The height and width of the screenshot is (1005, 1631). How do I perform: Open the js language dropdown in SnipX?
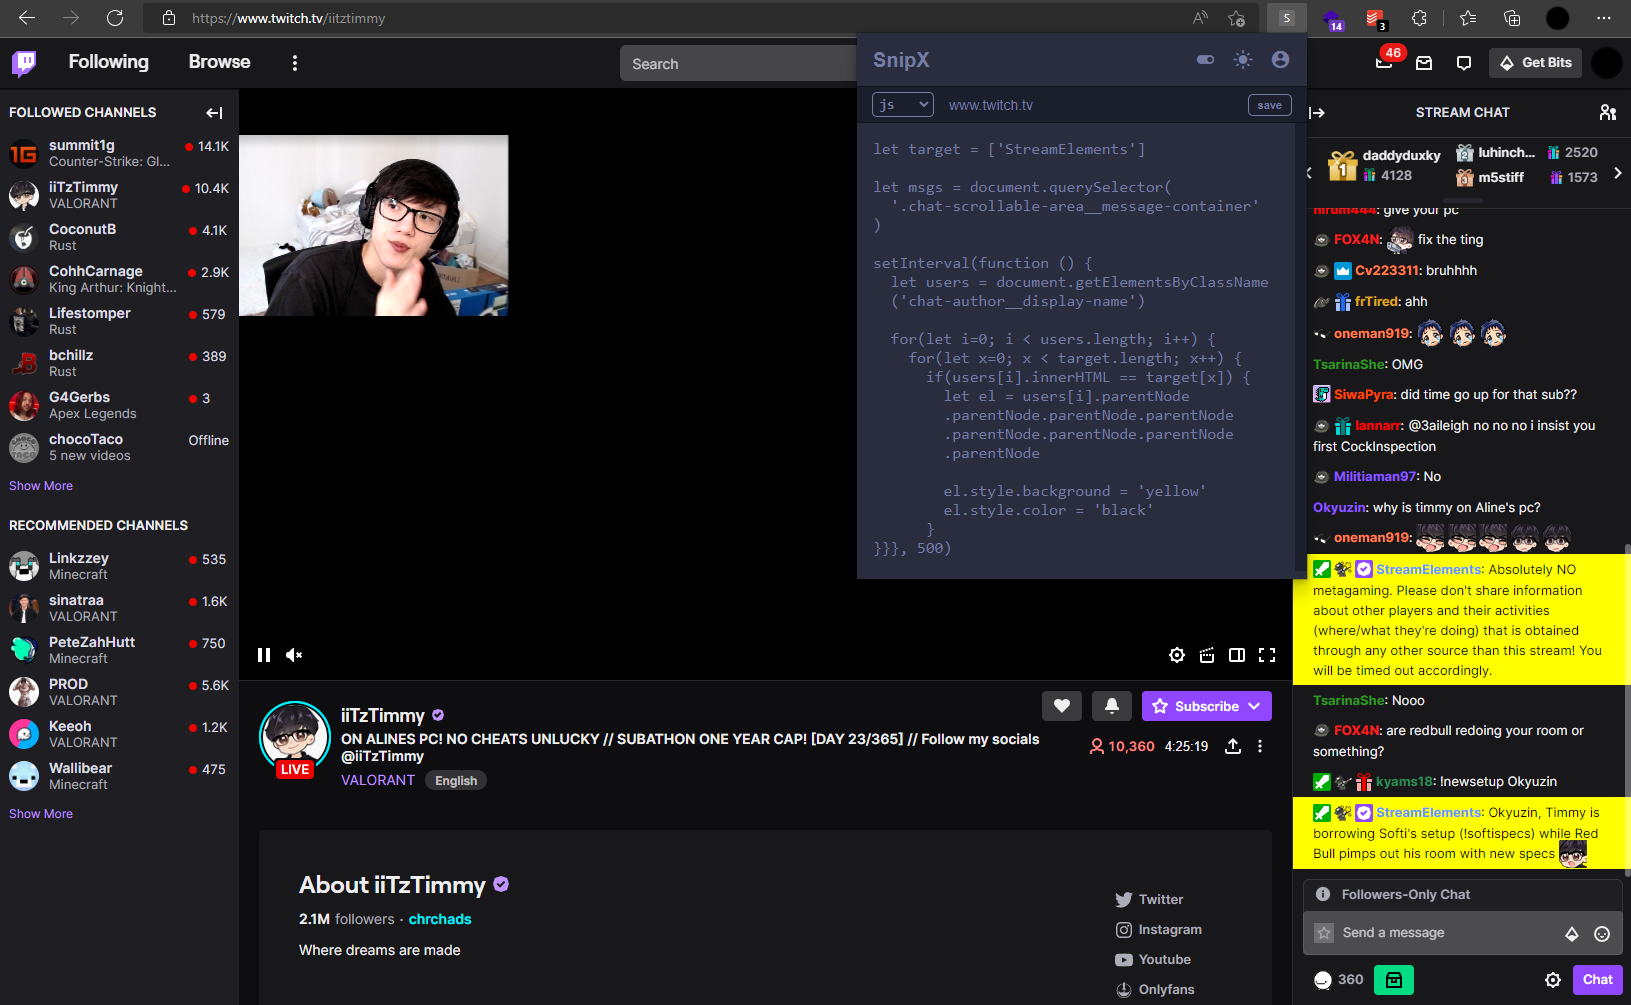[x=903, y=105]
